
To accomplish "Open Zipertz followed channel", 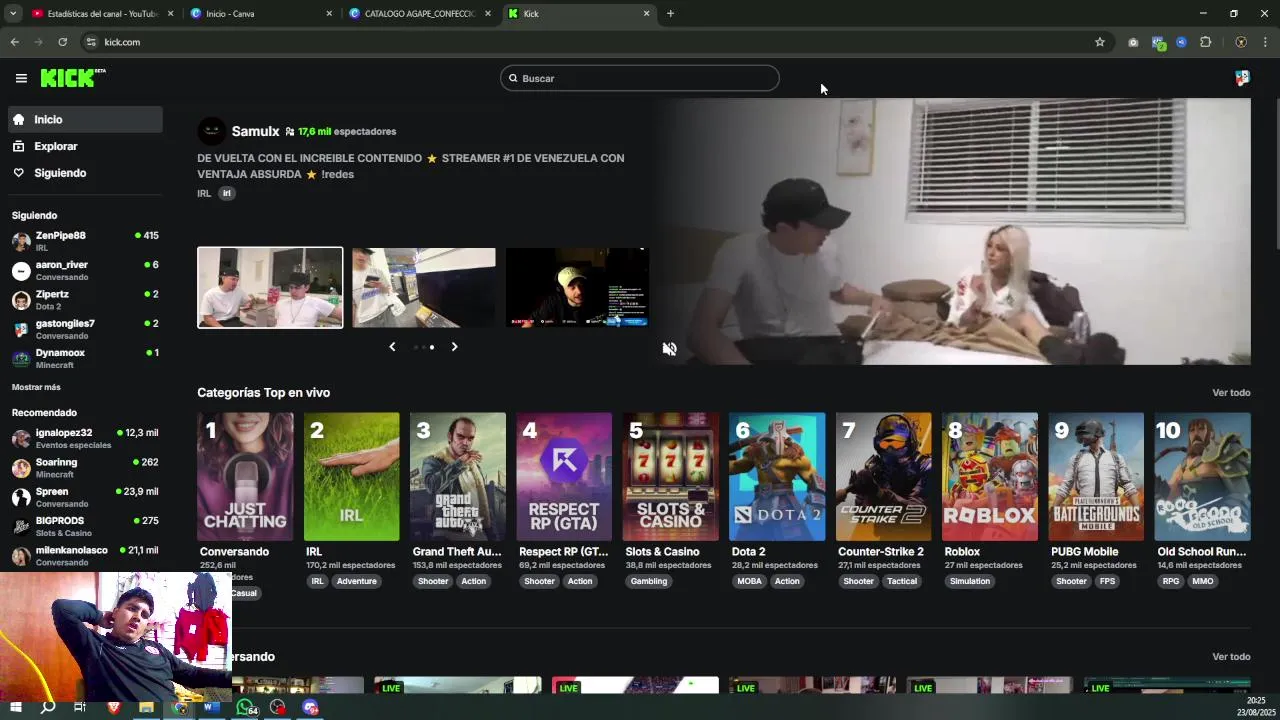I will [x=85, y=300].
